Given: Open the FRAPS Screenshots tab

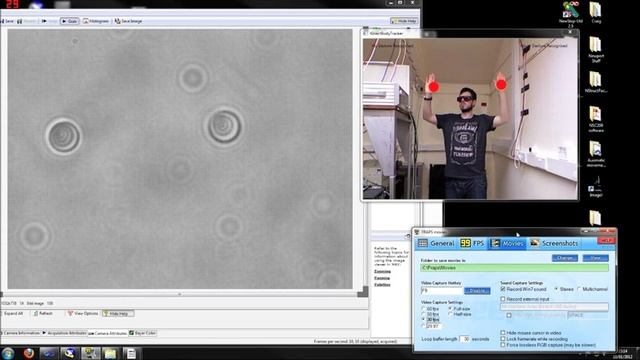Looking at the screenshot, I should click(554, 243).
